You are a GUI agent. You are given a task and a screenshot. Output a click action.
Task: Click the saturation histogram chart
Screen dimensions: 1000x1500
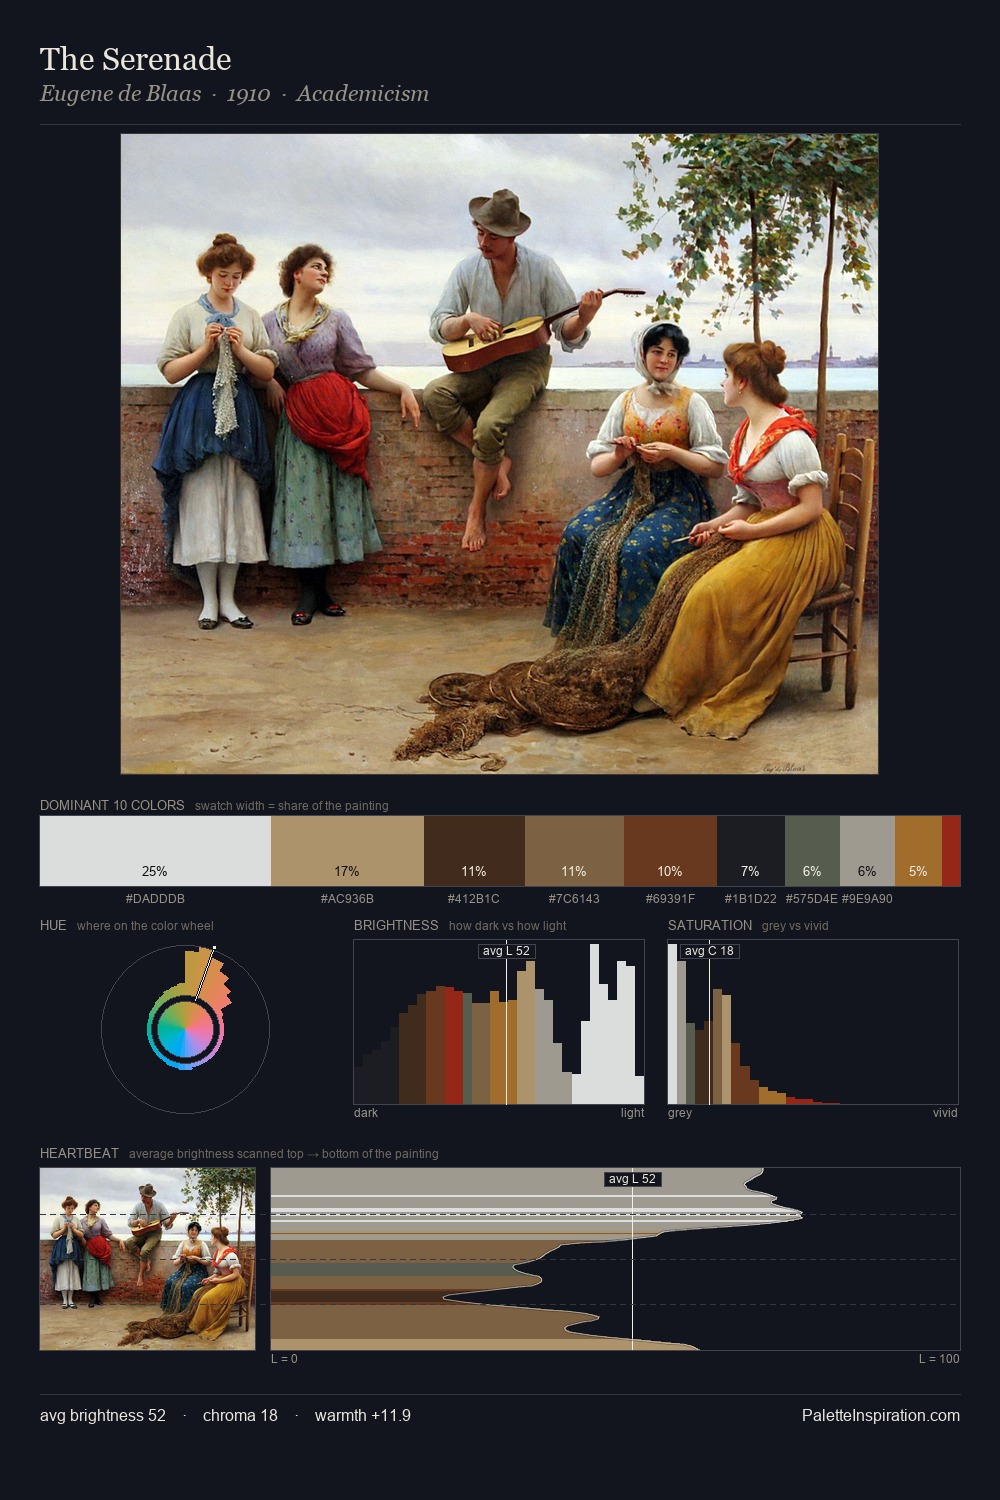813,1022
